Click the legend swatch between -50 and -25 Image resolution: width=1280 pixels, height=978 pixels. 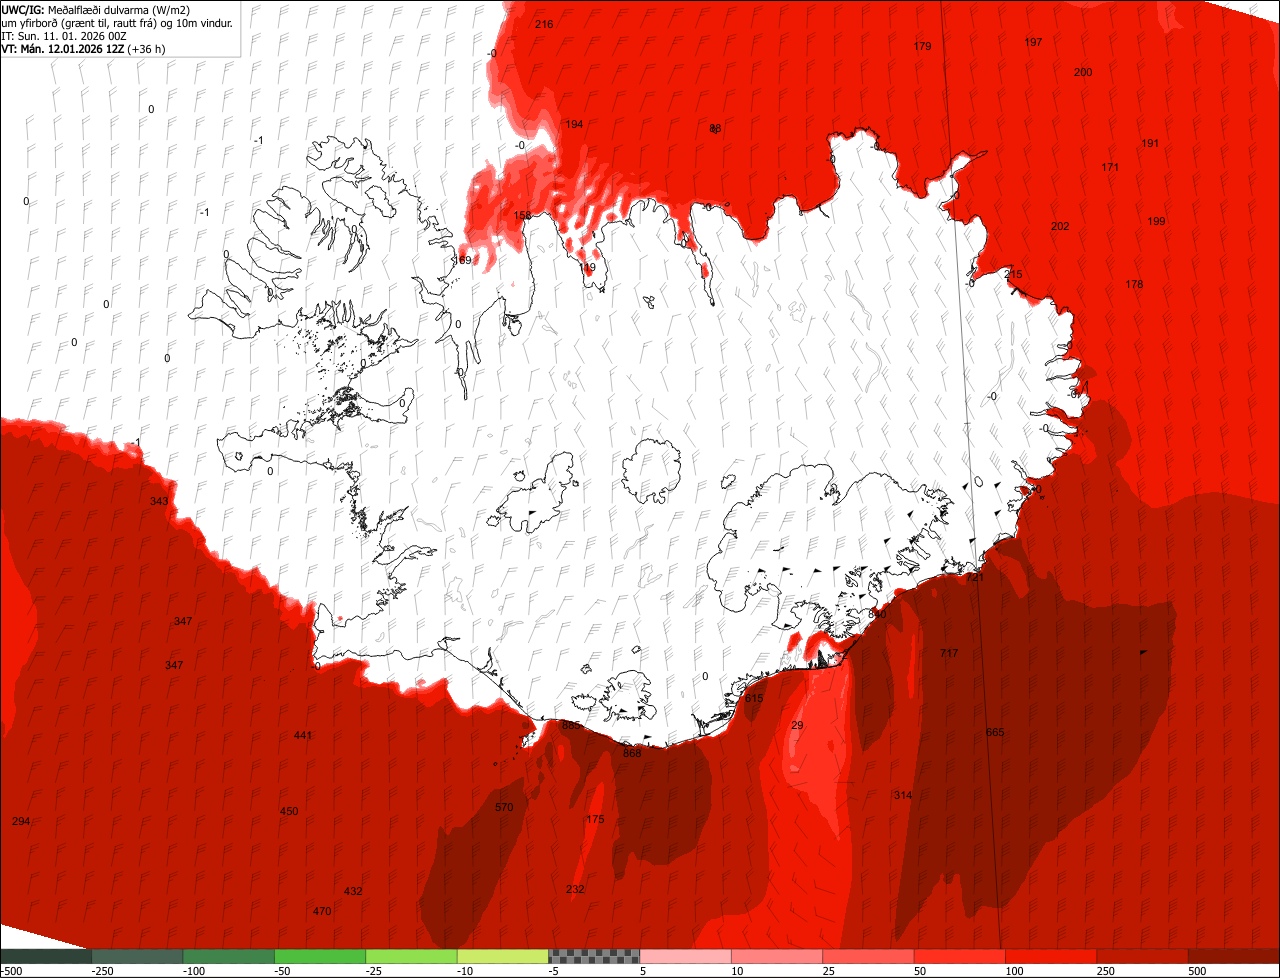pos(320,955)
